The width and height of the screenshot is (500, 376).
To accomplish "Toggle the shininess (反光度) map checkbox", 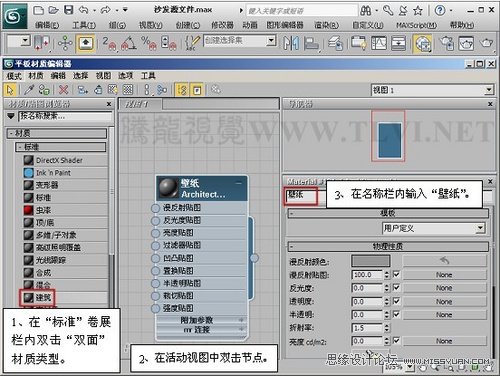I will (x=396, y=287).
